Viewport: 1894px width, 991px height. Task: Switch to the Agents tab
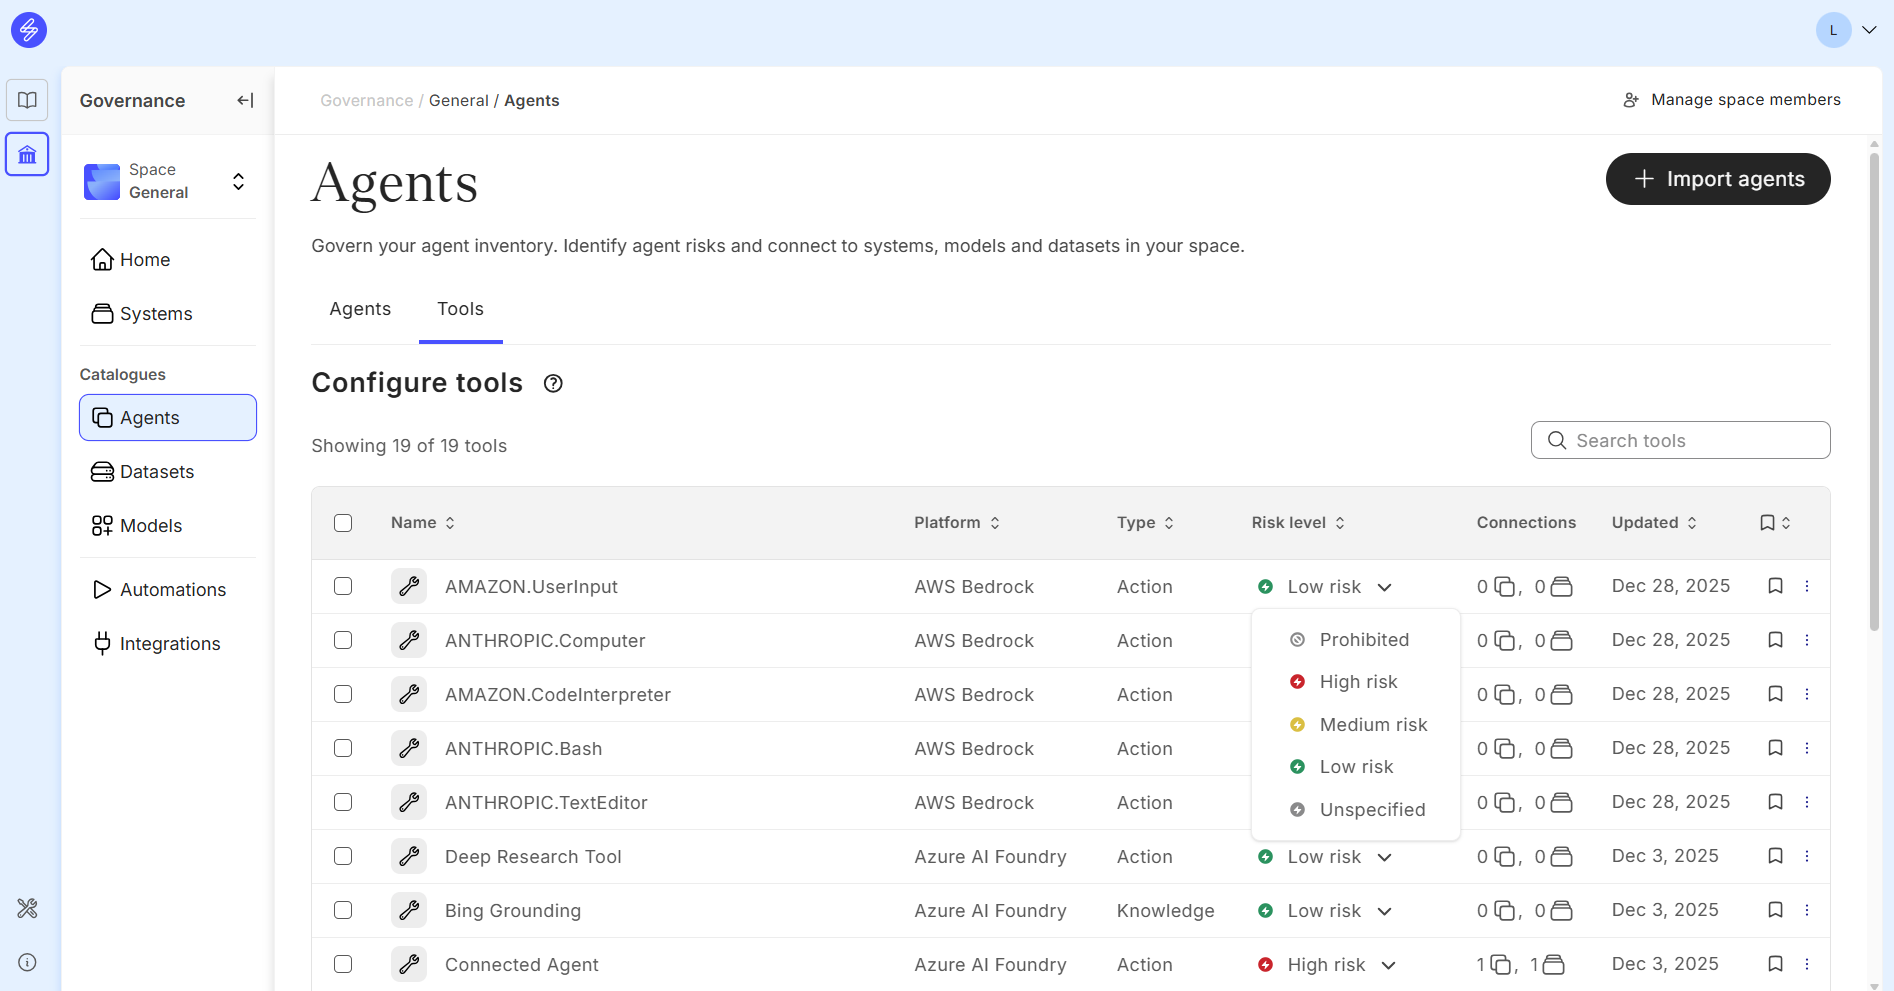pyautogui.click(x=360, y=309)
